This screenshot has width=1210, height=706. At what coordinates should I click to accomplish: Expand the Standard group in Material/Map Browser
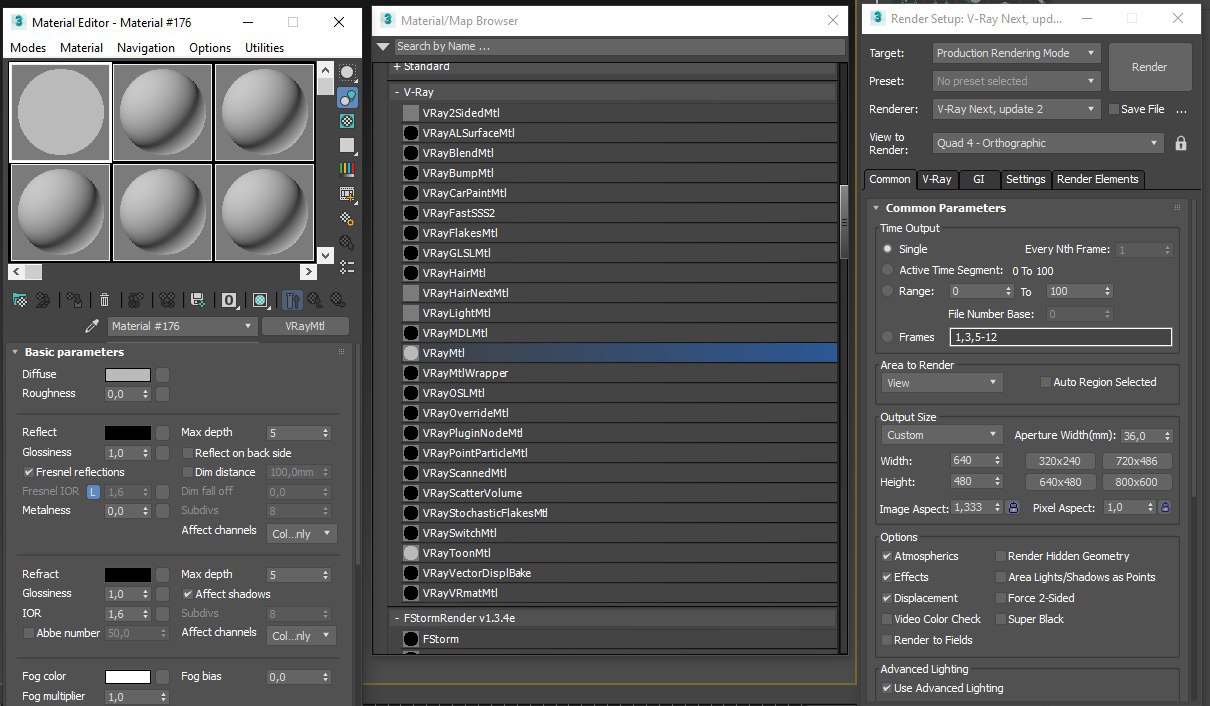point(397,66)
